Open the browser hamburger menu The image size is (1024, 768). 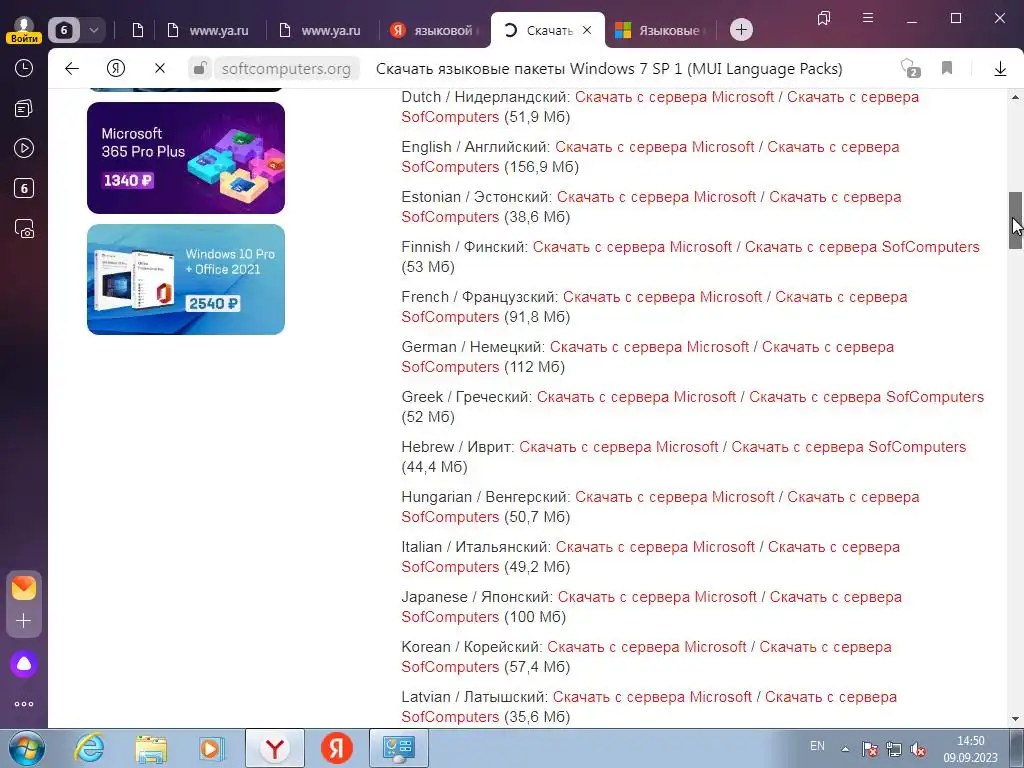click(x=868, y=18)
